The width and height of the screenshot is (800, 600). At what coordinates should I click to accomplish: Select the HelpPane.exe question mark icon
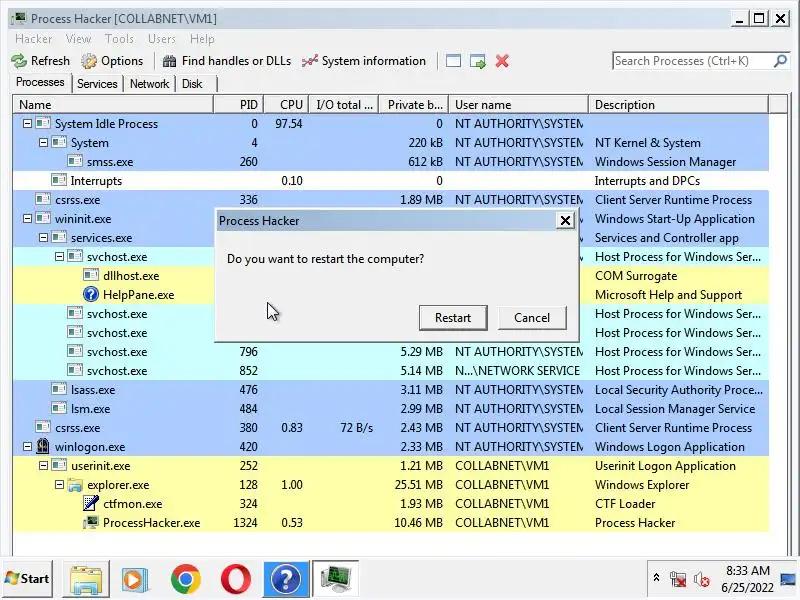91,294
